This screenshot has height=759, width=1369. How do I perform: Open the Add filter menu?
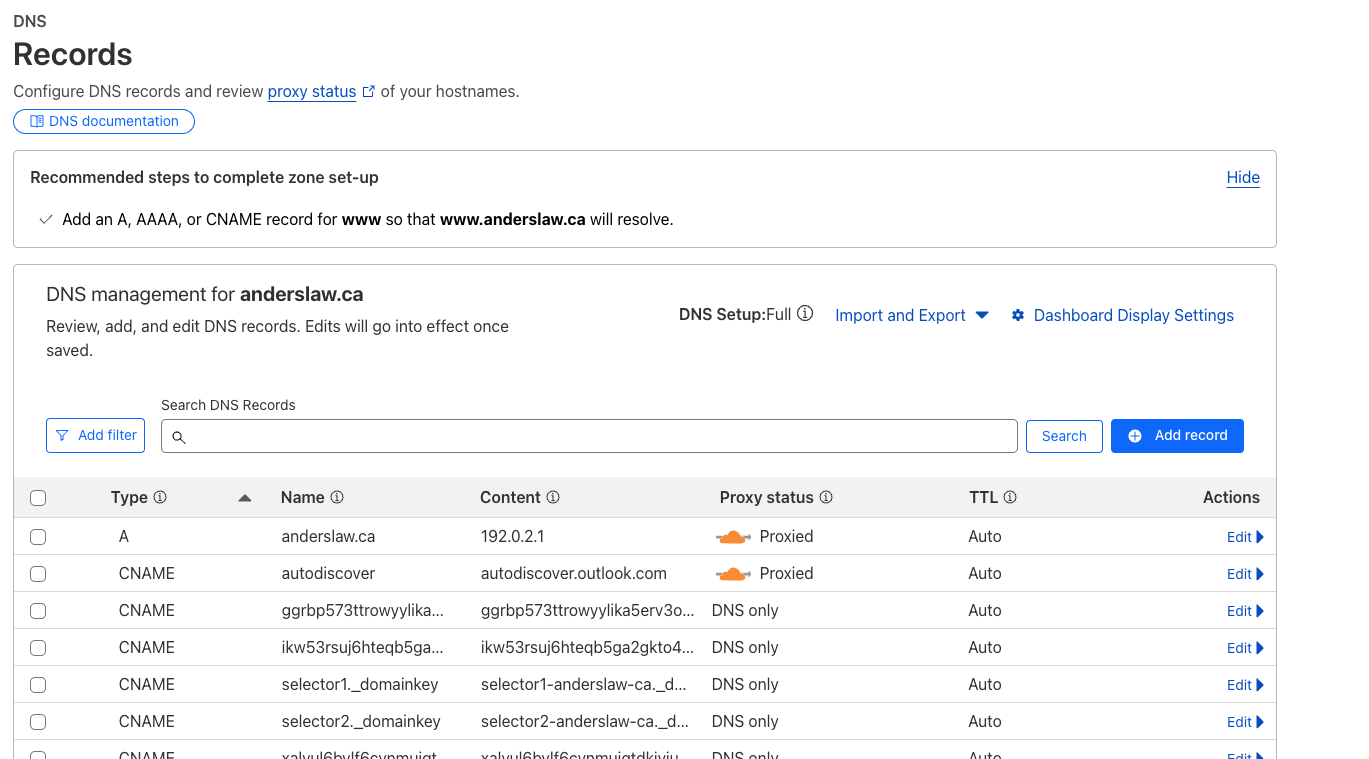pos(96,436)
